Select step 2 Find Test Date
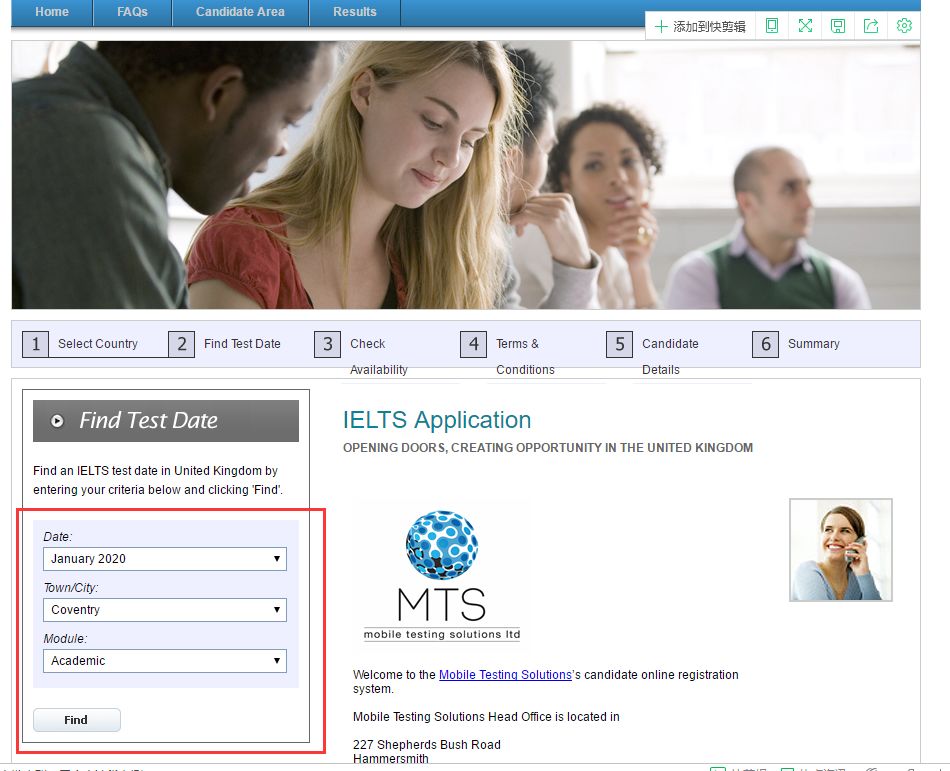950x771 pixels. pos(225,344)
